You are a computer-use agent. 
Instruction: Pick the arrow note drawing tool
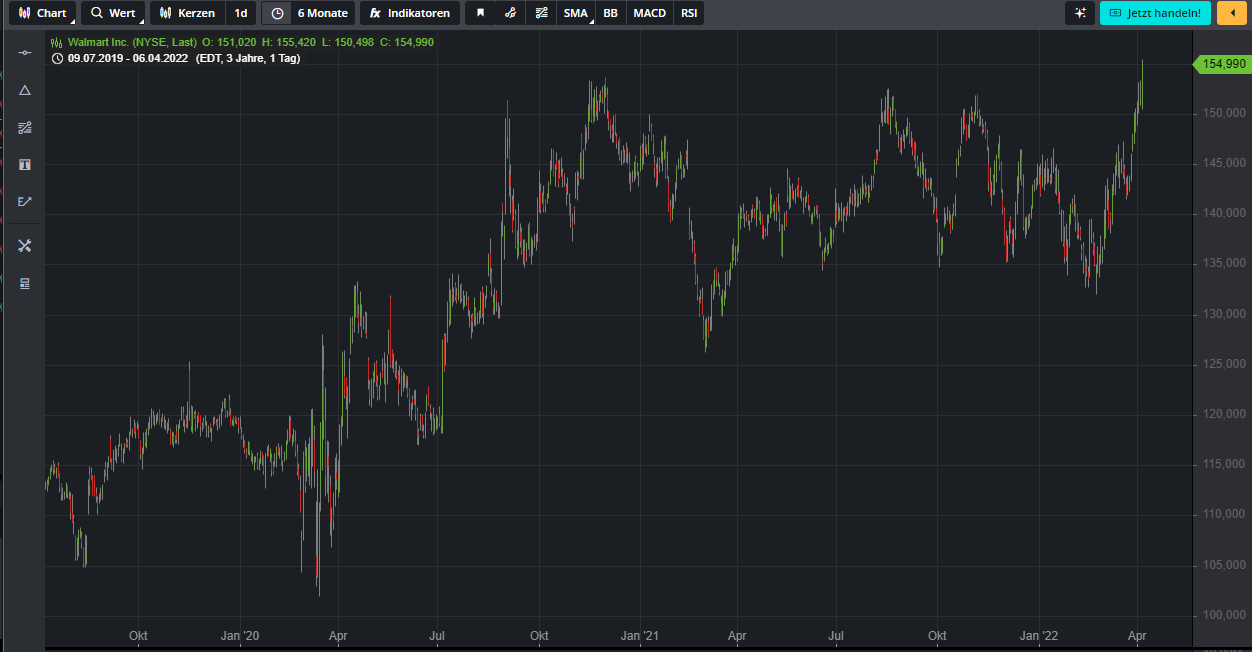[25, 201]
